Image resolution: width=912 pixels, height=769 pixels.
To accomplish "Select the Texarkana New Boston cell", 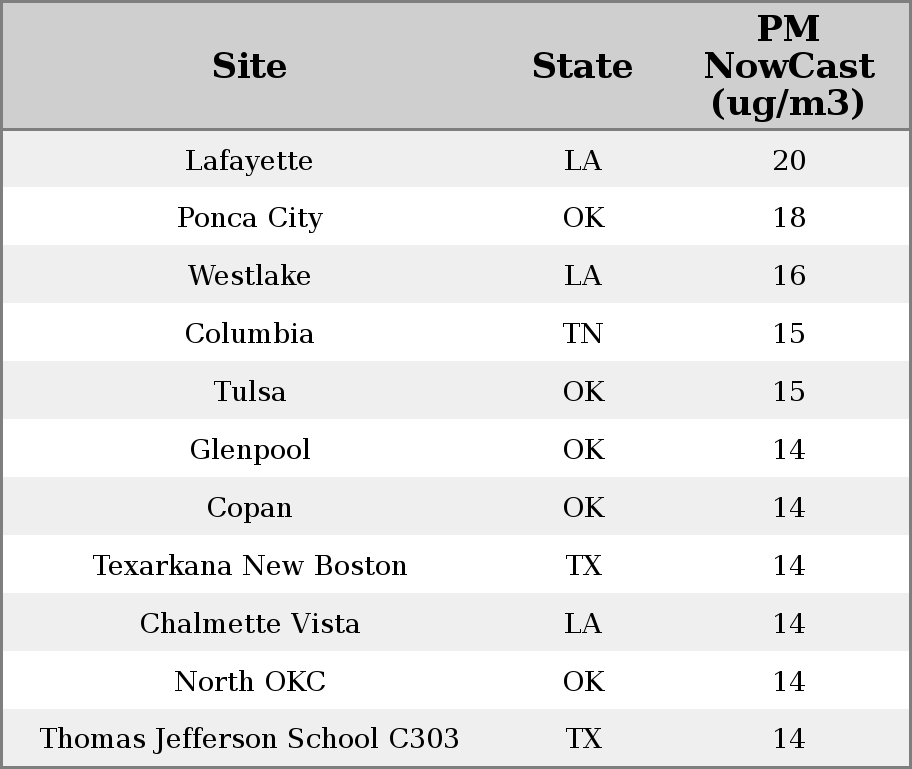I will click(x=249, y=566).
